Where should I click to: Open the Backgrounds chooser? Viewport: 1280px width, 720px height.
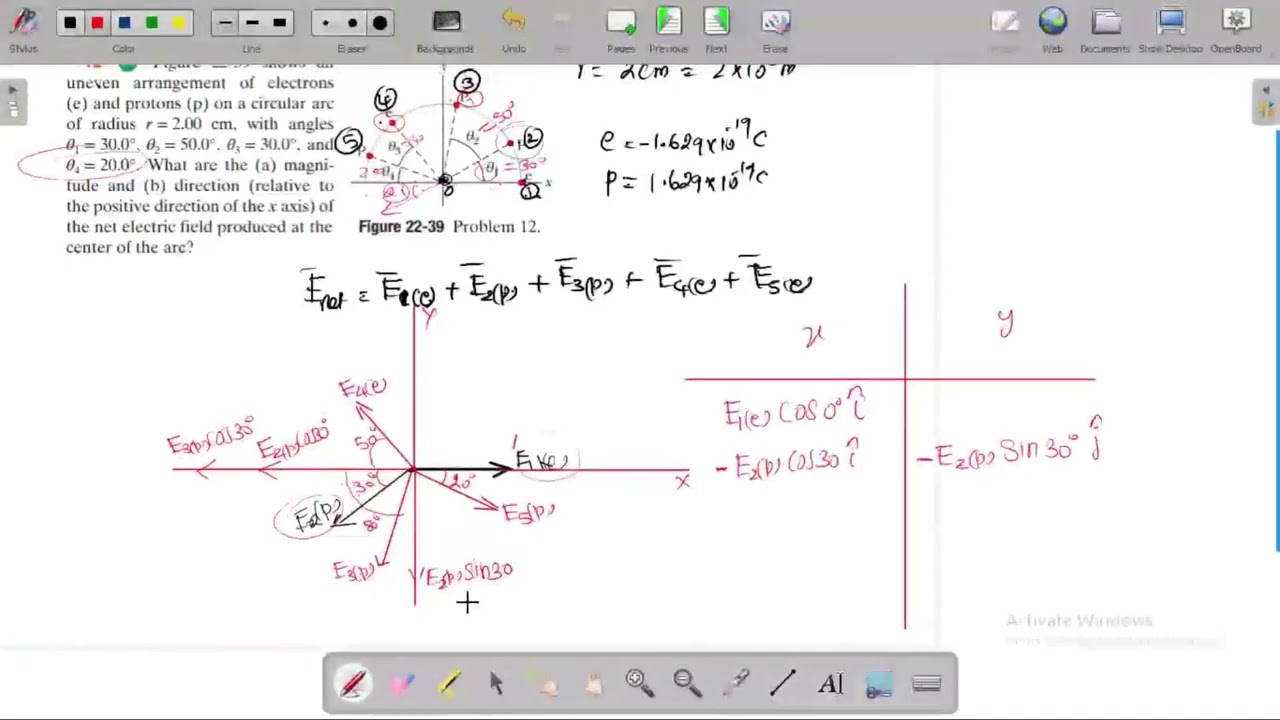click(x=446, y=28)
